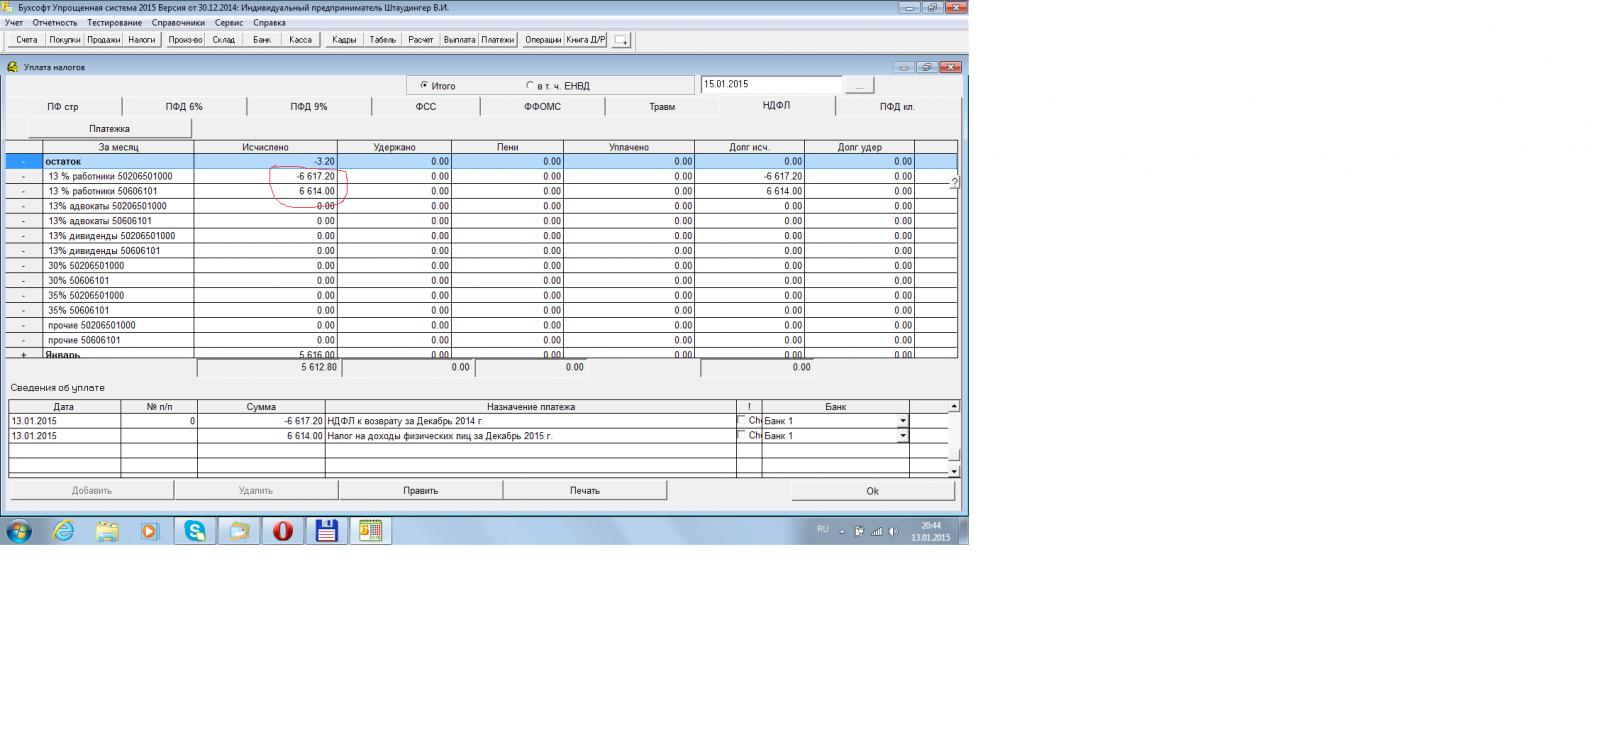Select the Итого radio button
Image resolution: width=1600 pixels, height=735 pixels.
(424, 86)
